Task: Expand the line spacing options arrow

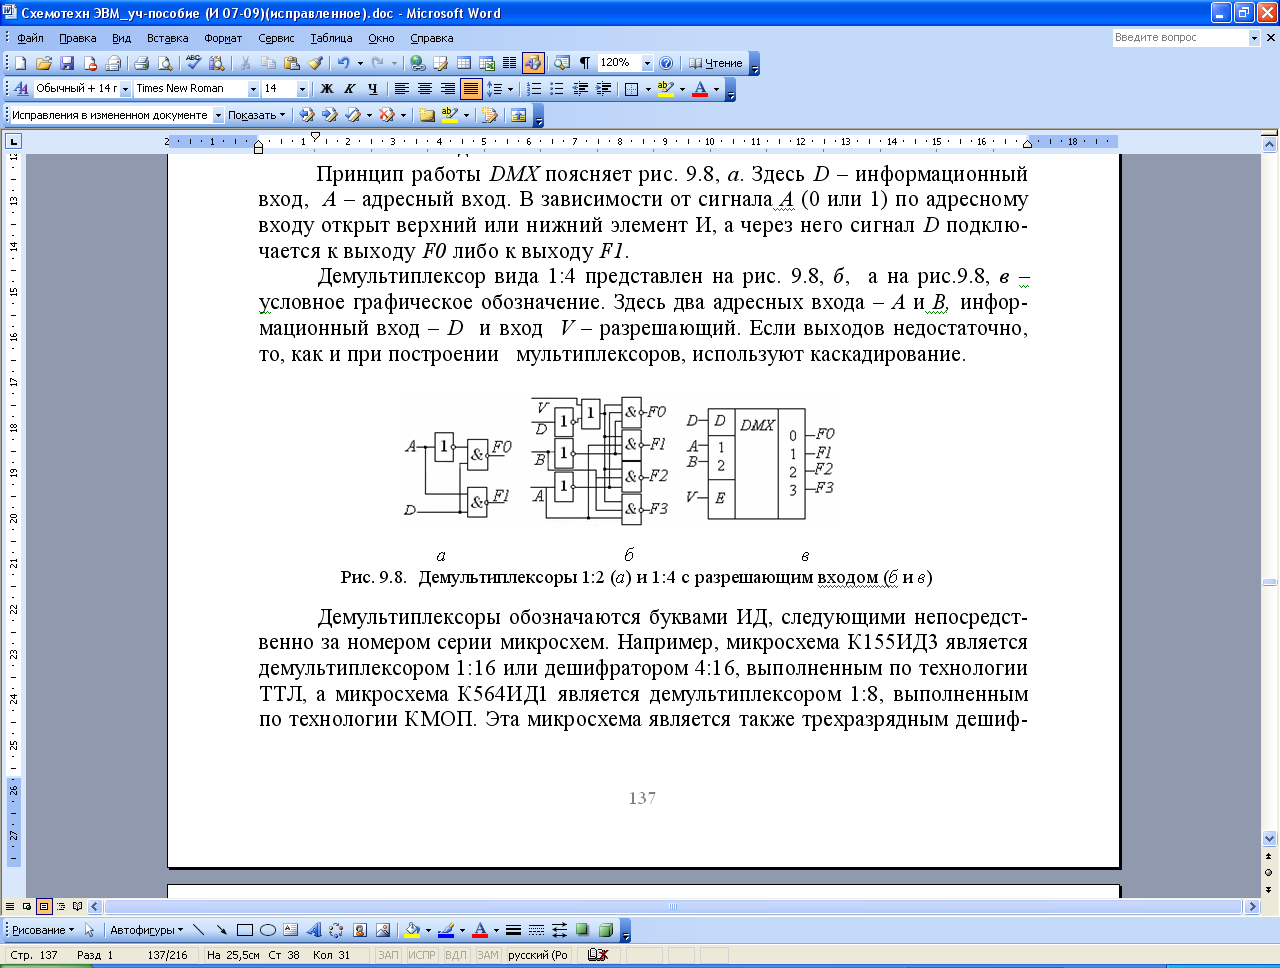Action: click(510, 89)
